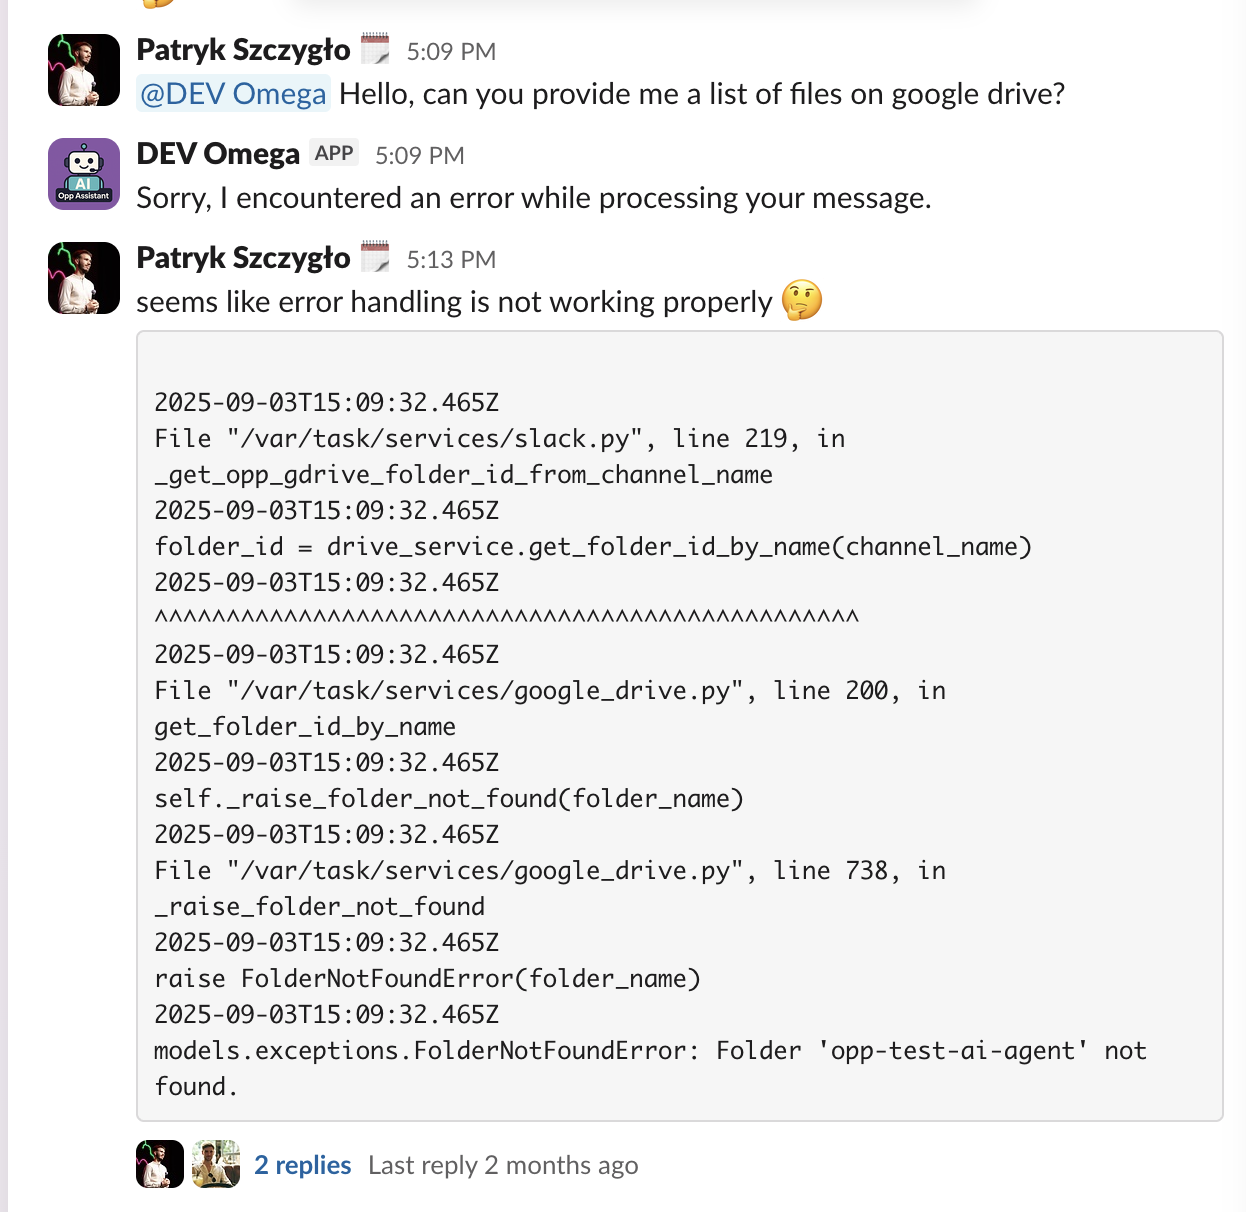Click the DEV Omega bot message timestamp

pyautogui.click(x=419, y=155)
